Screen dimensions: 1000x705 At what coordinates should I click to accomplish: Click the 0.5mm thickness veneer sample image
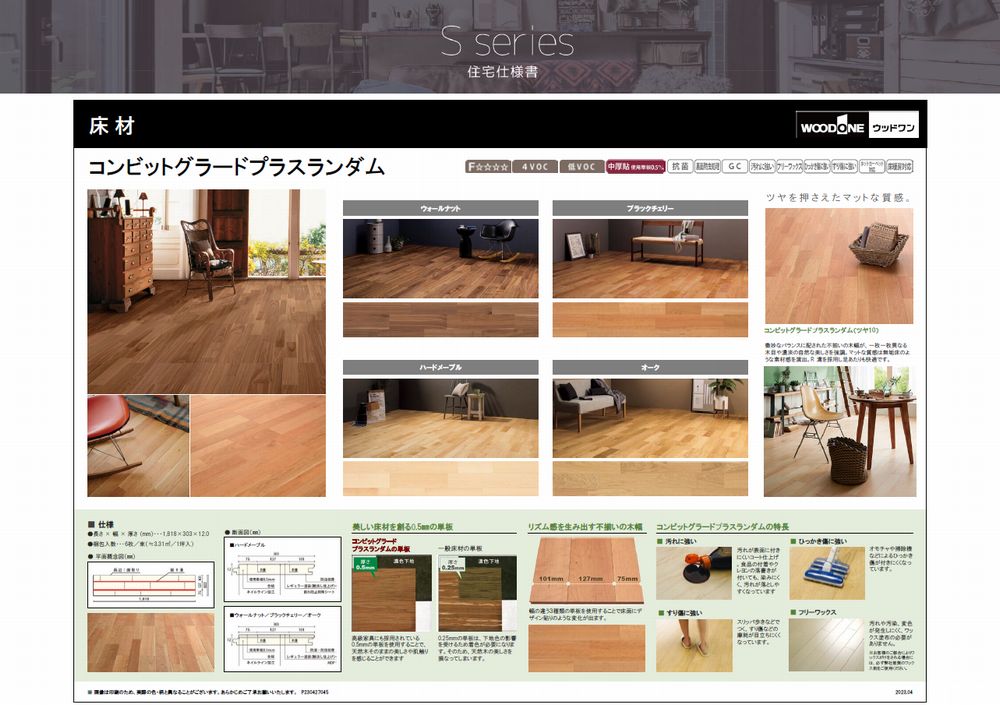(x=392, y=593)
